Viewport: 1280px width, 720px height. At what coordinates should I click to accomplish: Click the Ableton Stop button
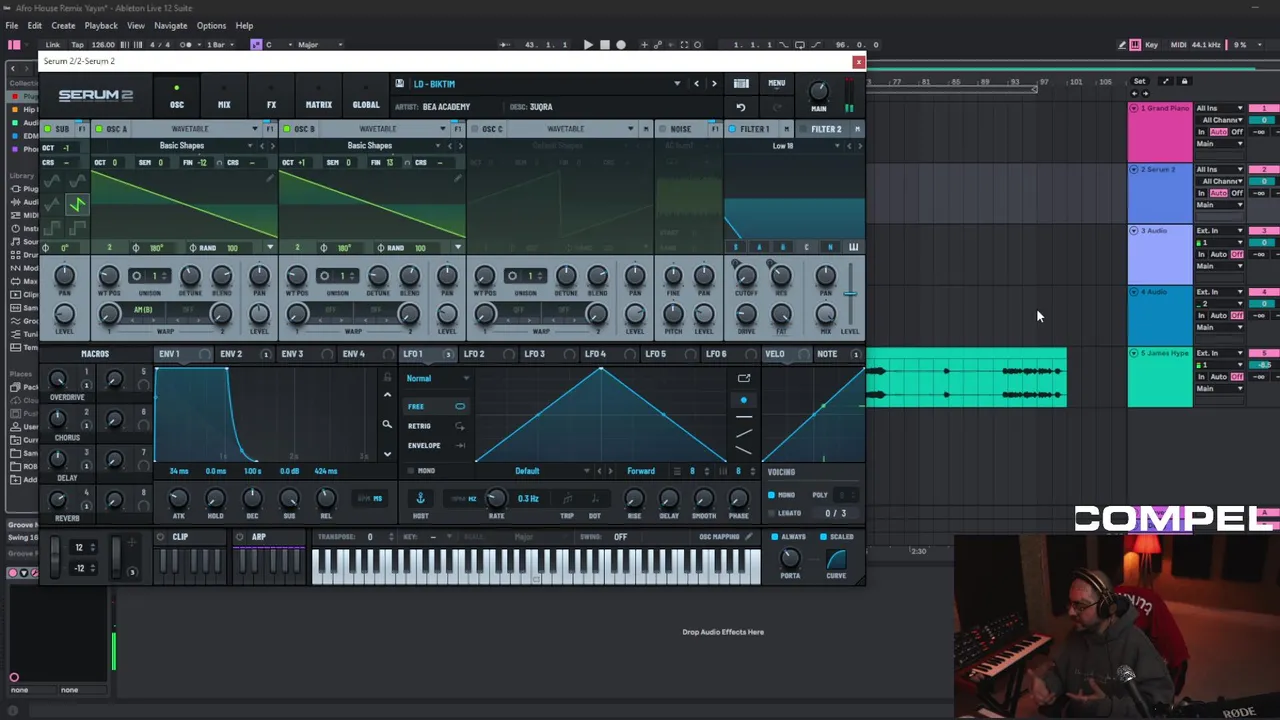604,44
